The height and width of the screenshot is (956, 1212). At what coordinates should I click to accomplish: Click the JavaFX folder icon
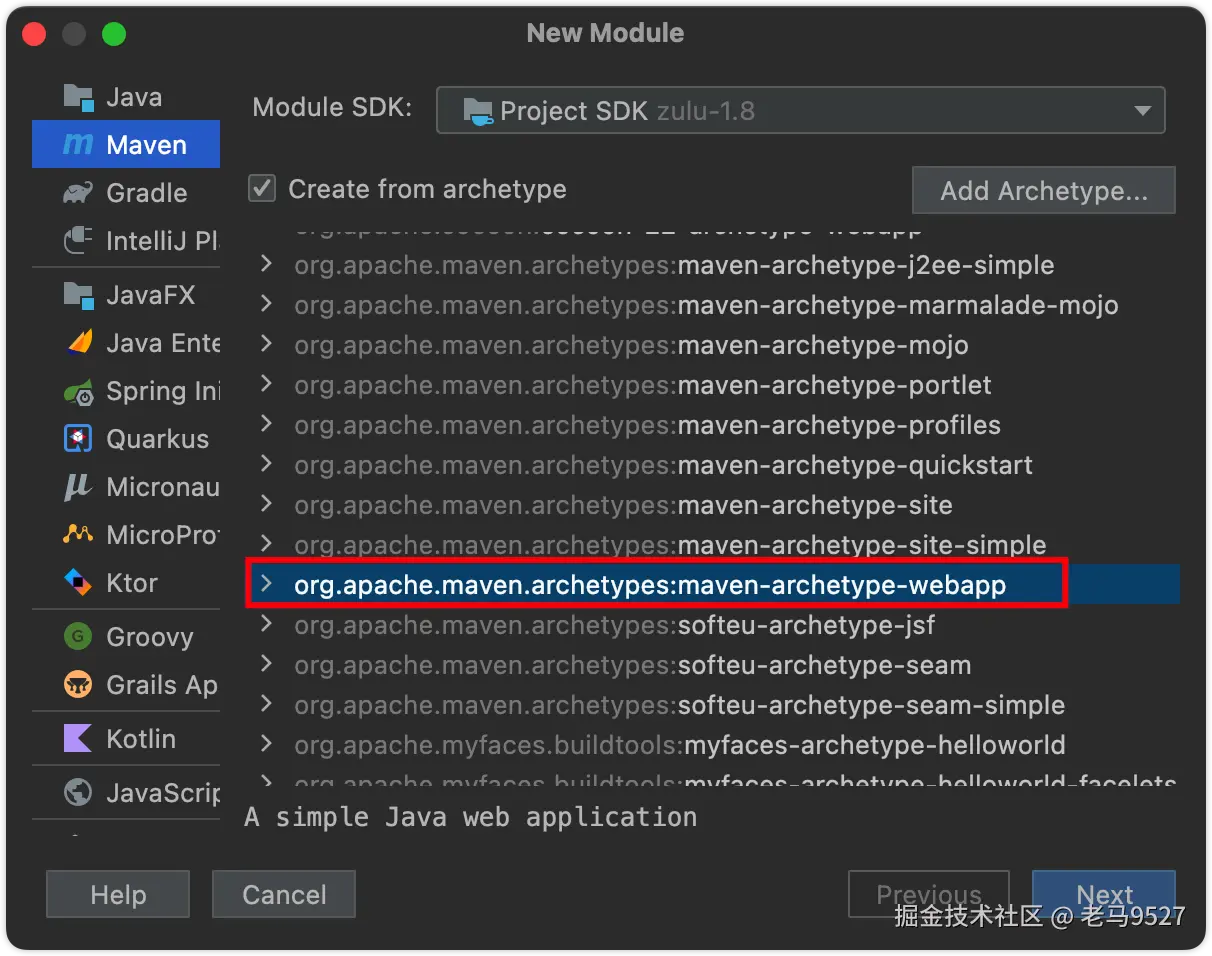78,295
